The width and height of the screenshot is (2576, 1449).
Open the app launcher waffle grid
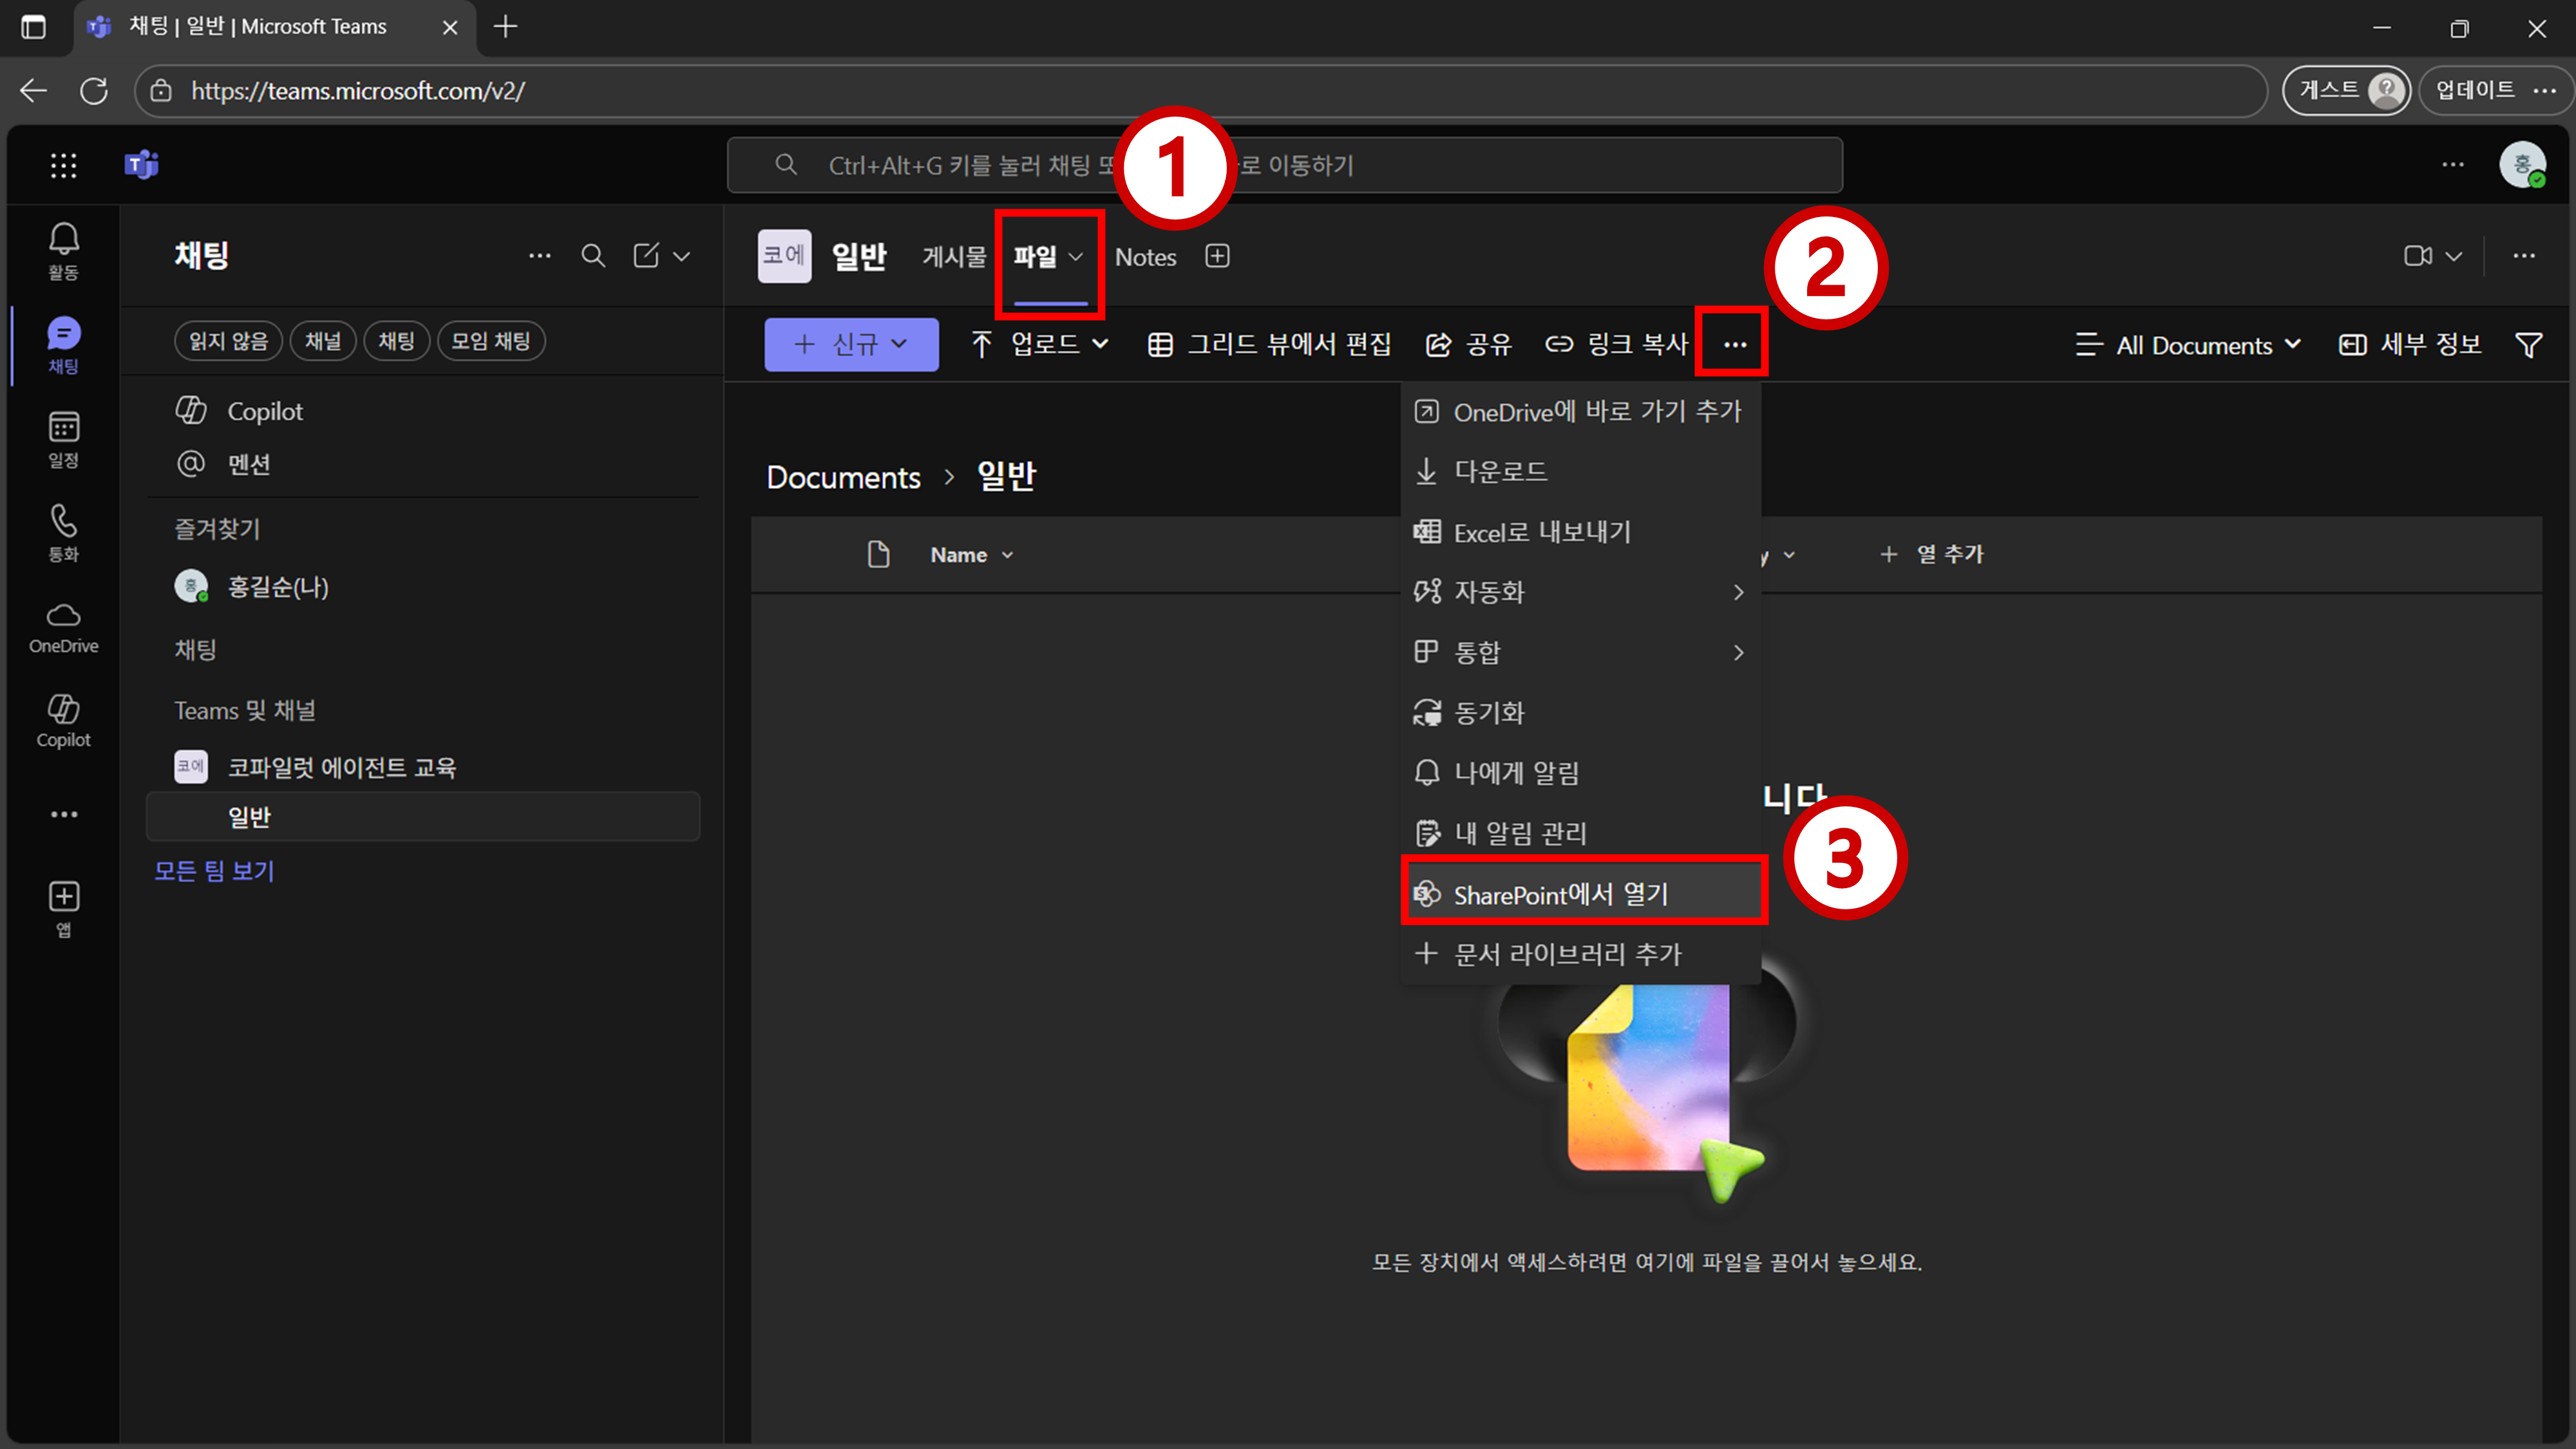click(x=63, y=165)
